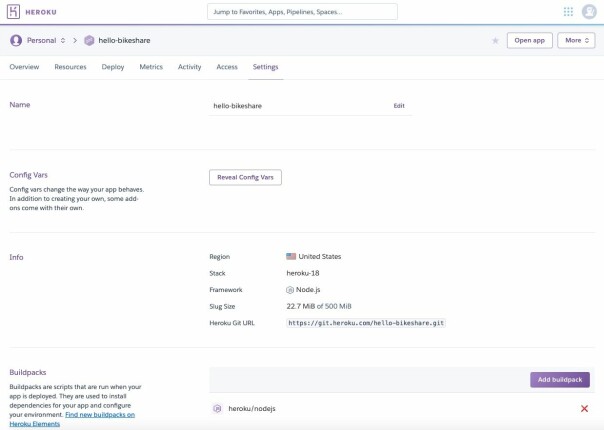Select the Settings tab
The width and height of the screenshot is (604, 430).
[x=265, y=67]
